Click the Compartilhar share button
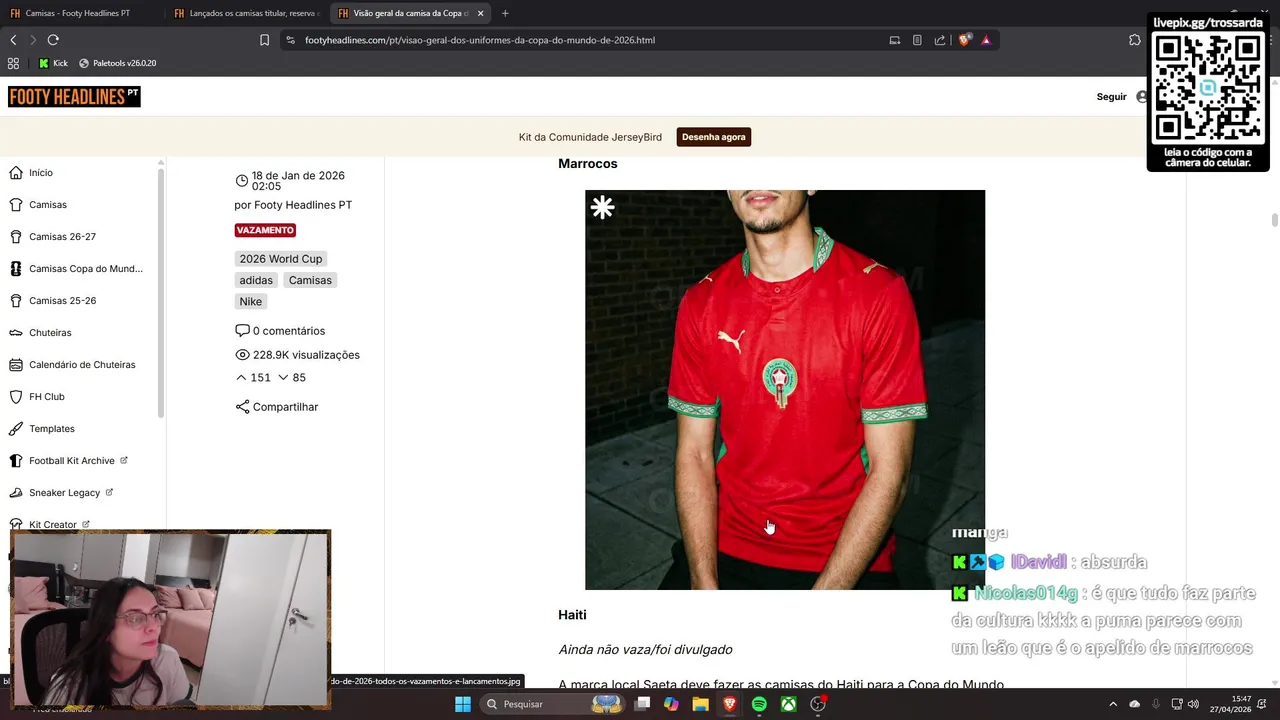The image size is (1280, 720). [277, 407]
